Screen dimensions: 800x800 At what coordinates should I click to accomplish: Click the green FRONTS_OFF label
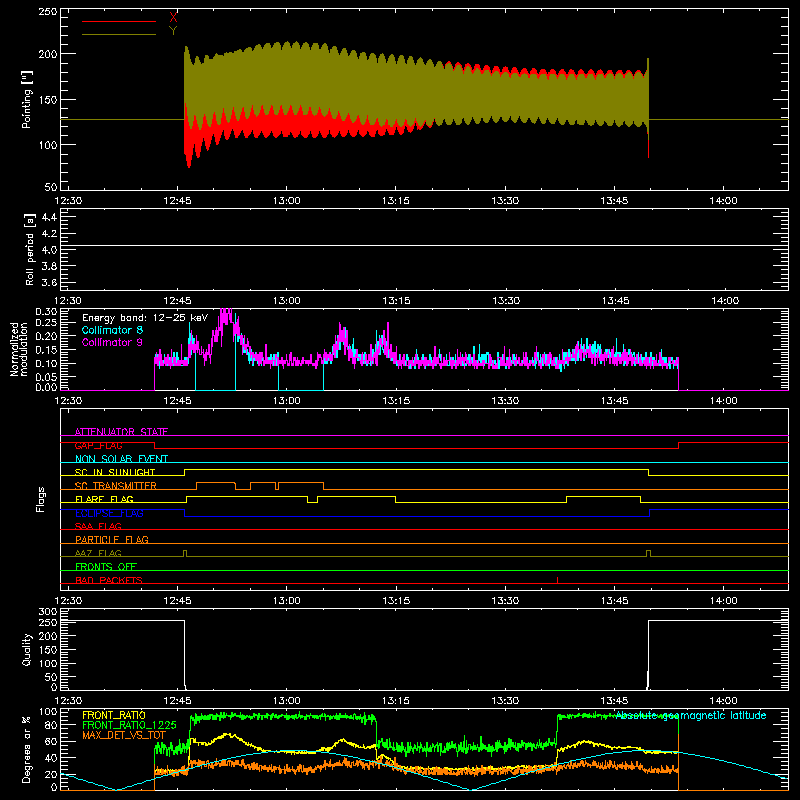click(106, 566)
